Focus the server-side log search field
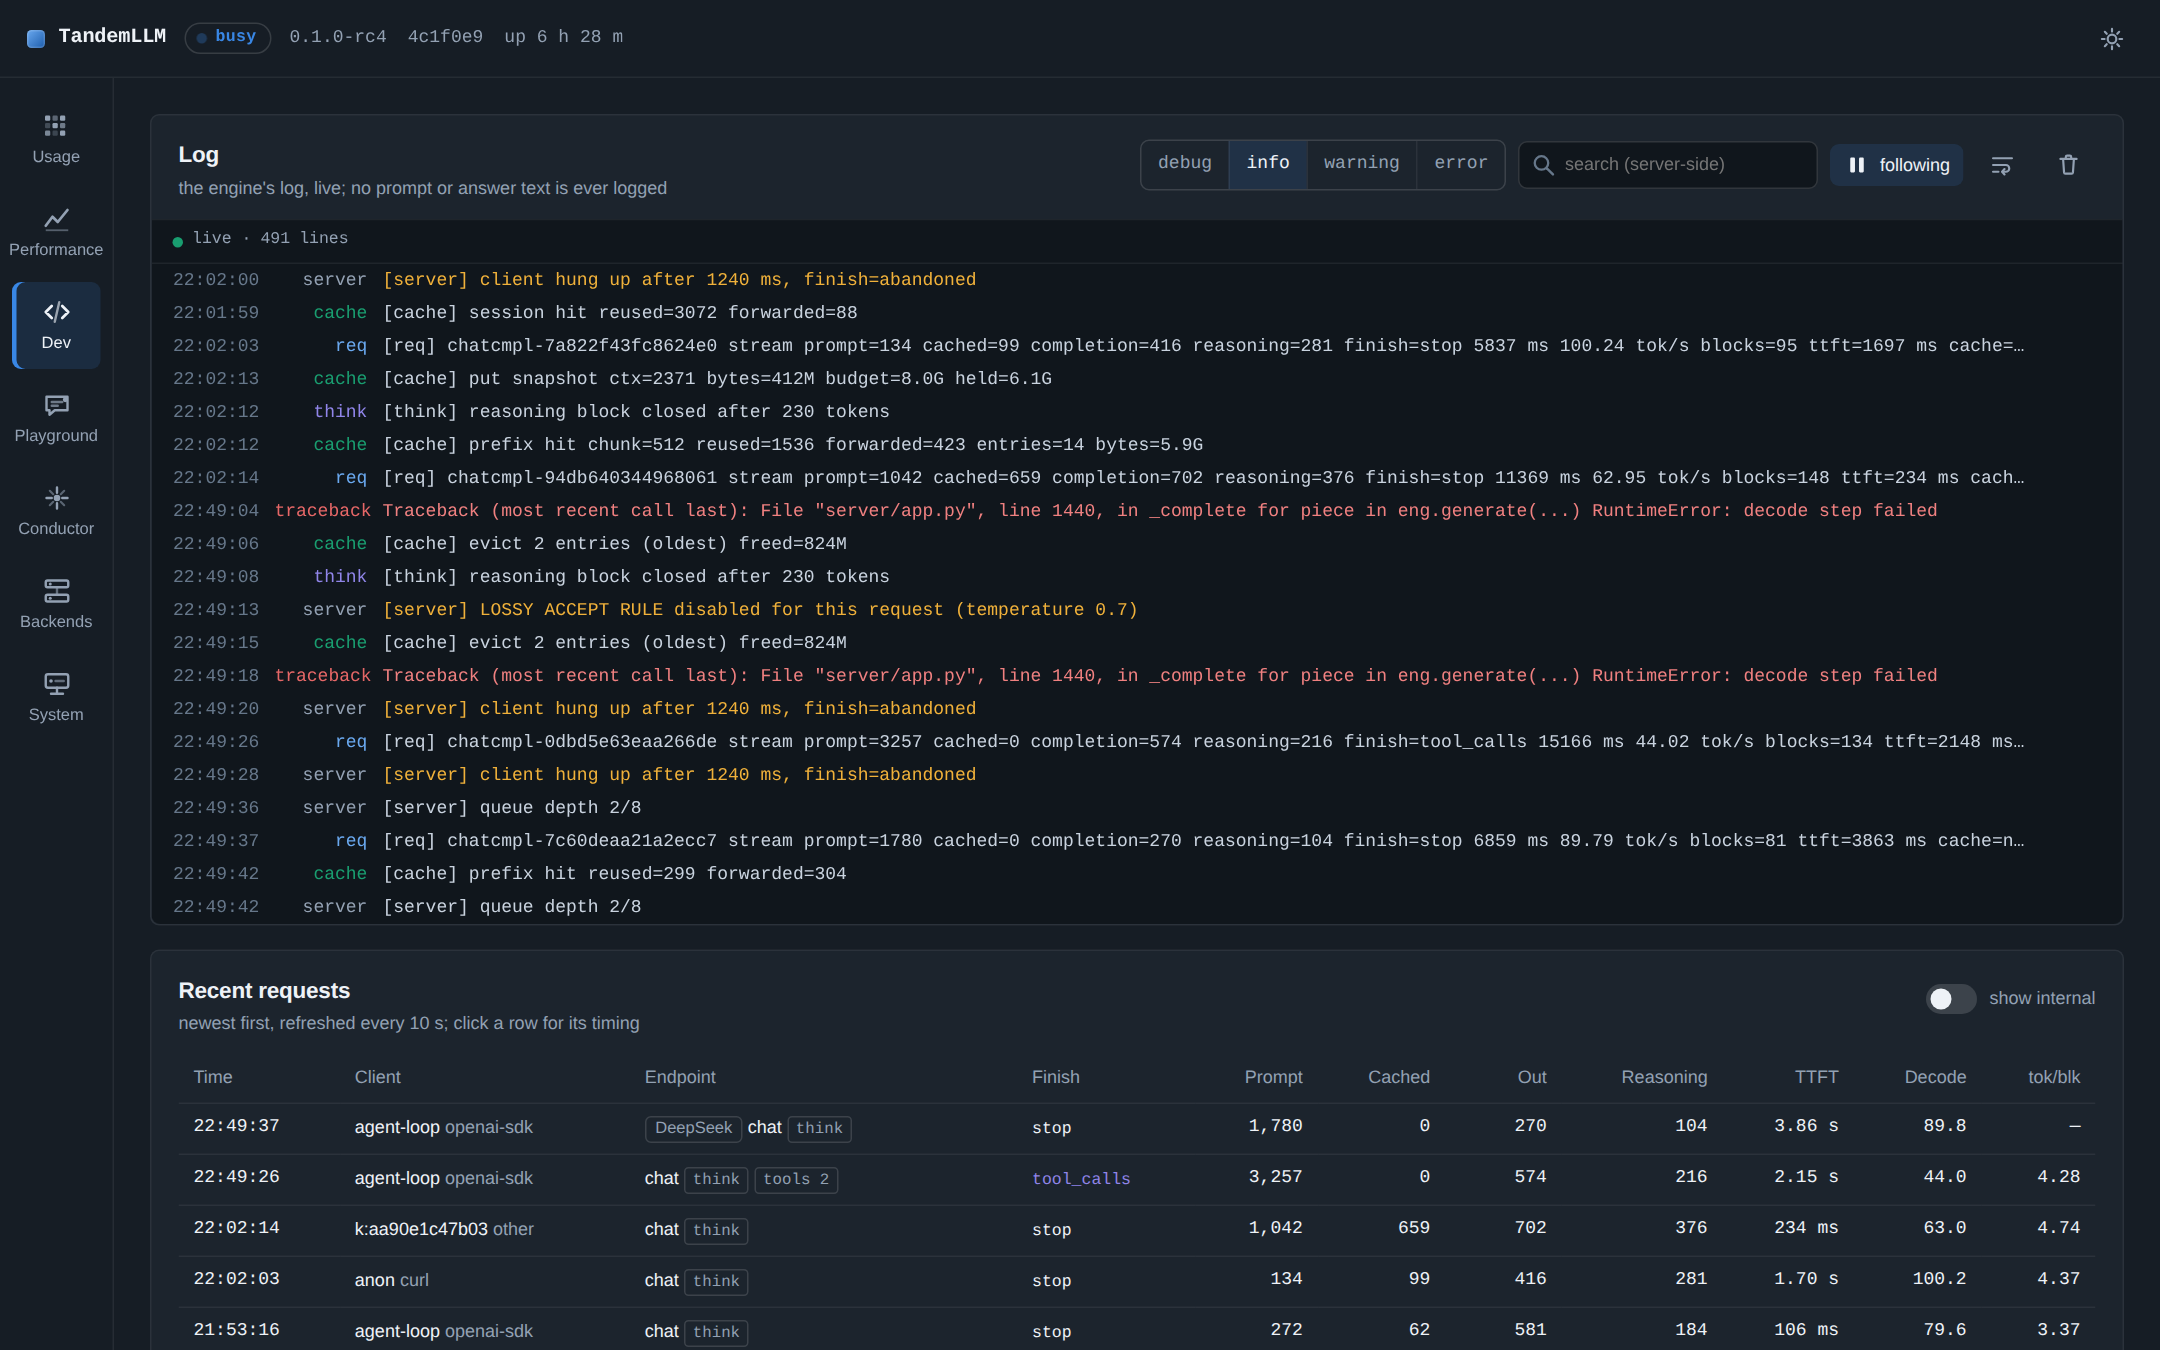2160x1350 pixels. [x=1667, y=165]
